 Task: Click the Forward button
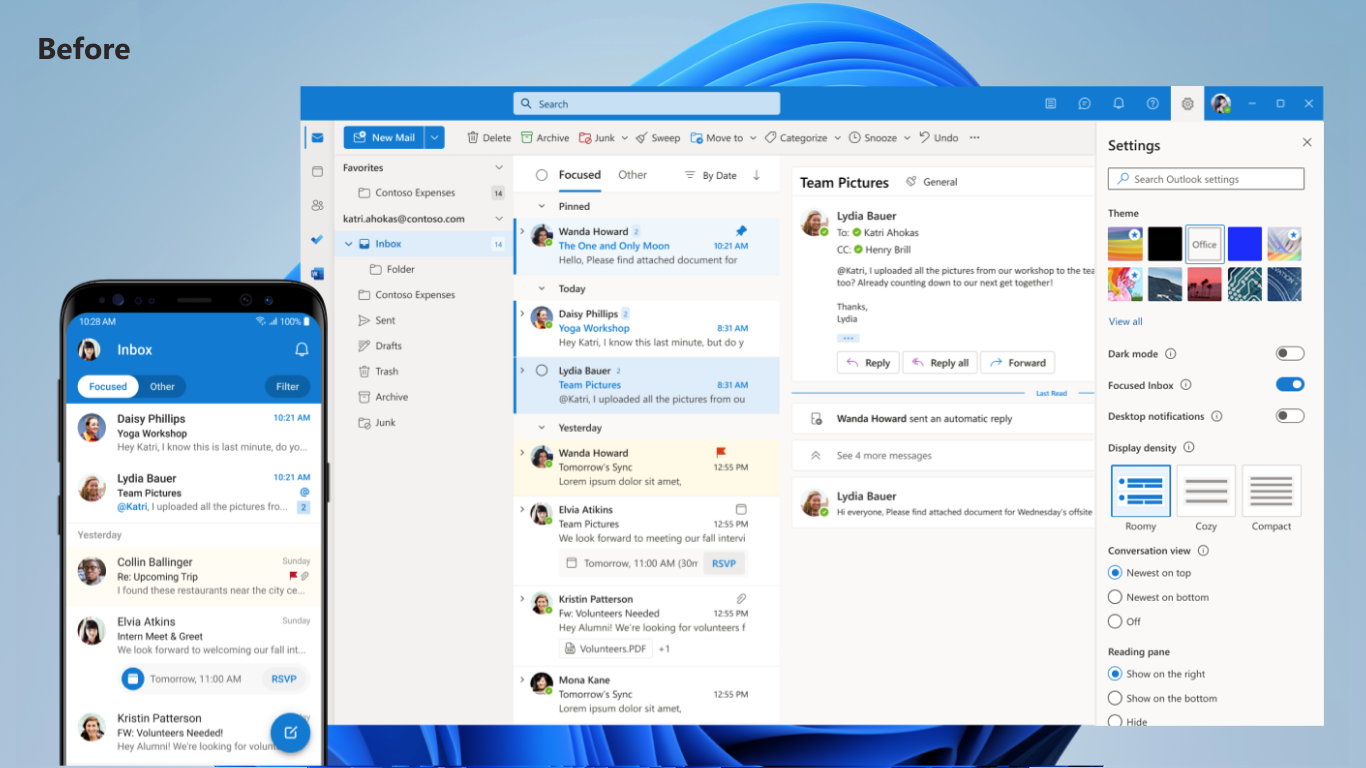click(1017, 363)
